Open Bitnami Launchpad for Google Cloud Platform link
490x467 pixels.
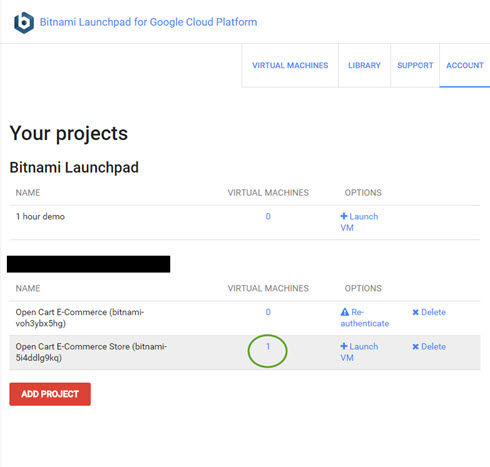148,22
